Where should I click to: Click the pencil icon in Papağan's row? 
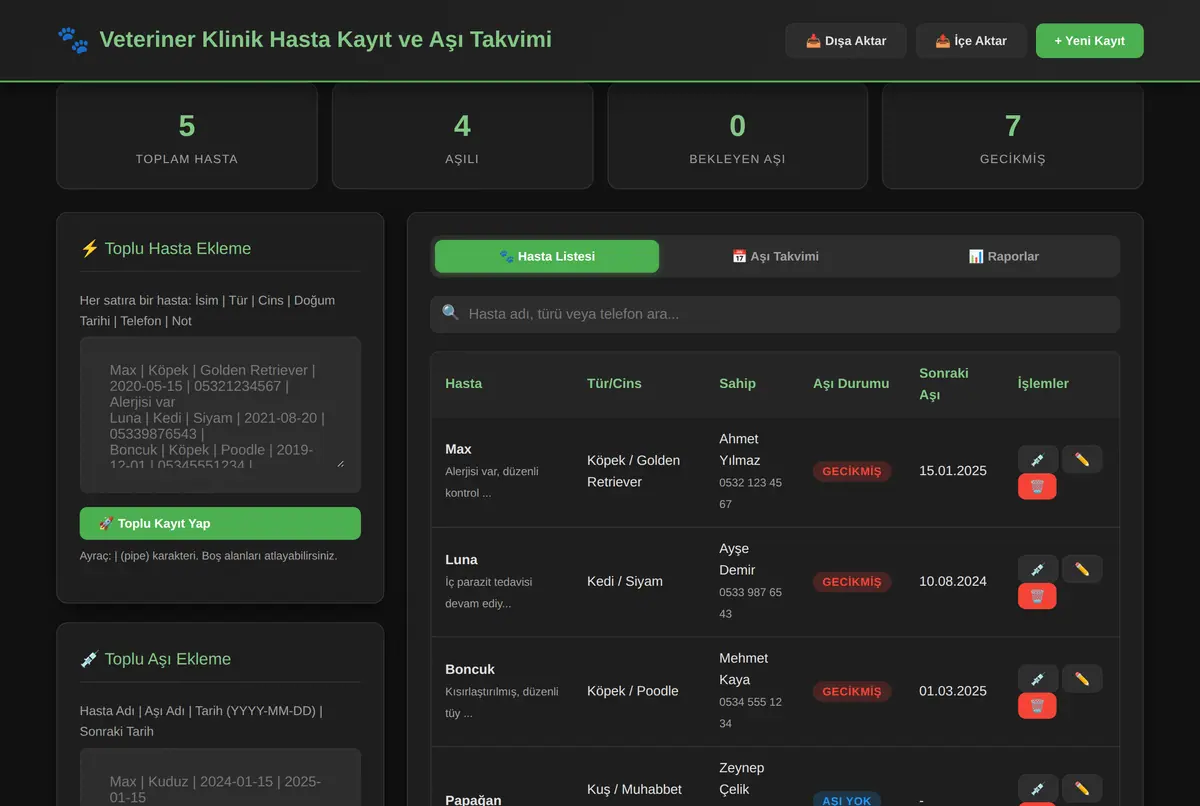1082,788
